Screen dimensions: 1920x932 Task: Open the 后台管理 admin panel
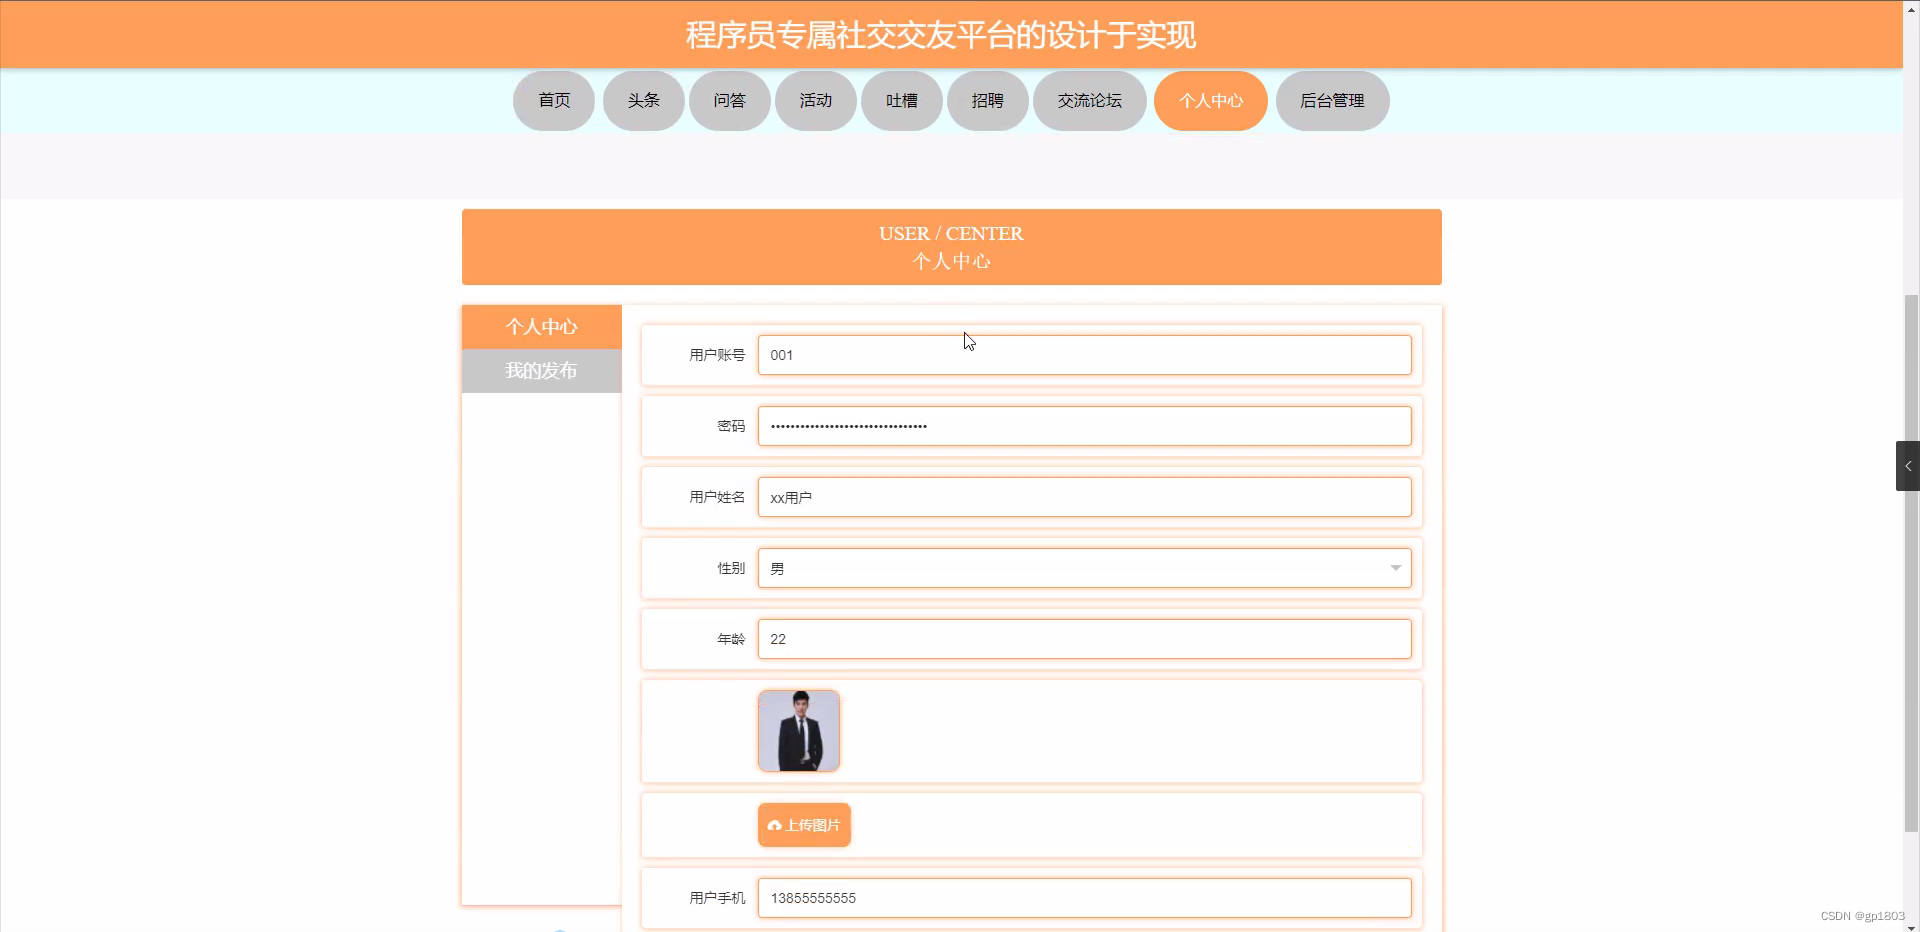click(x=1331, y=100)
